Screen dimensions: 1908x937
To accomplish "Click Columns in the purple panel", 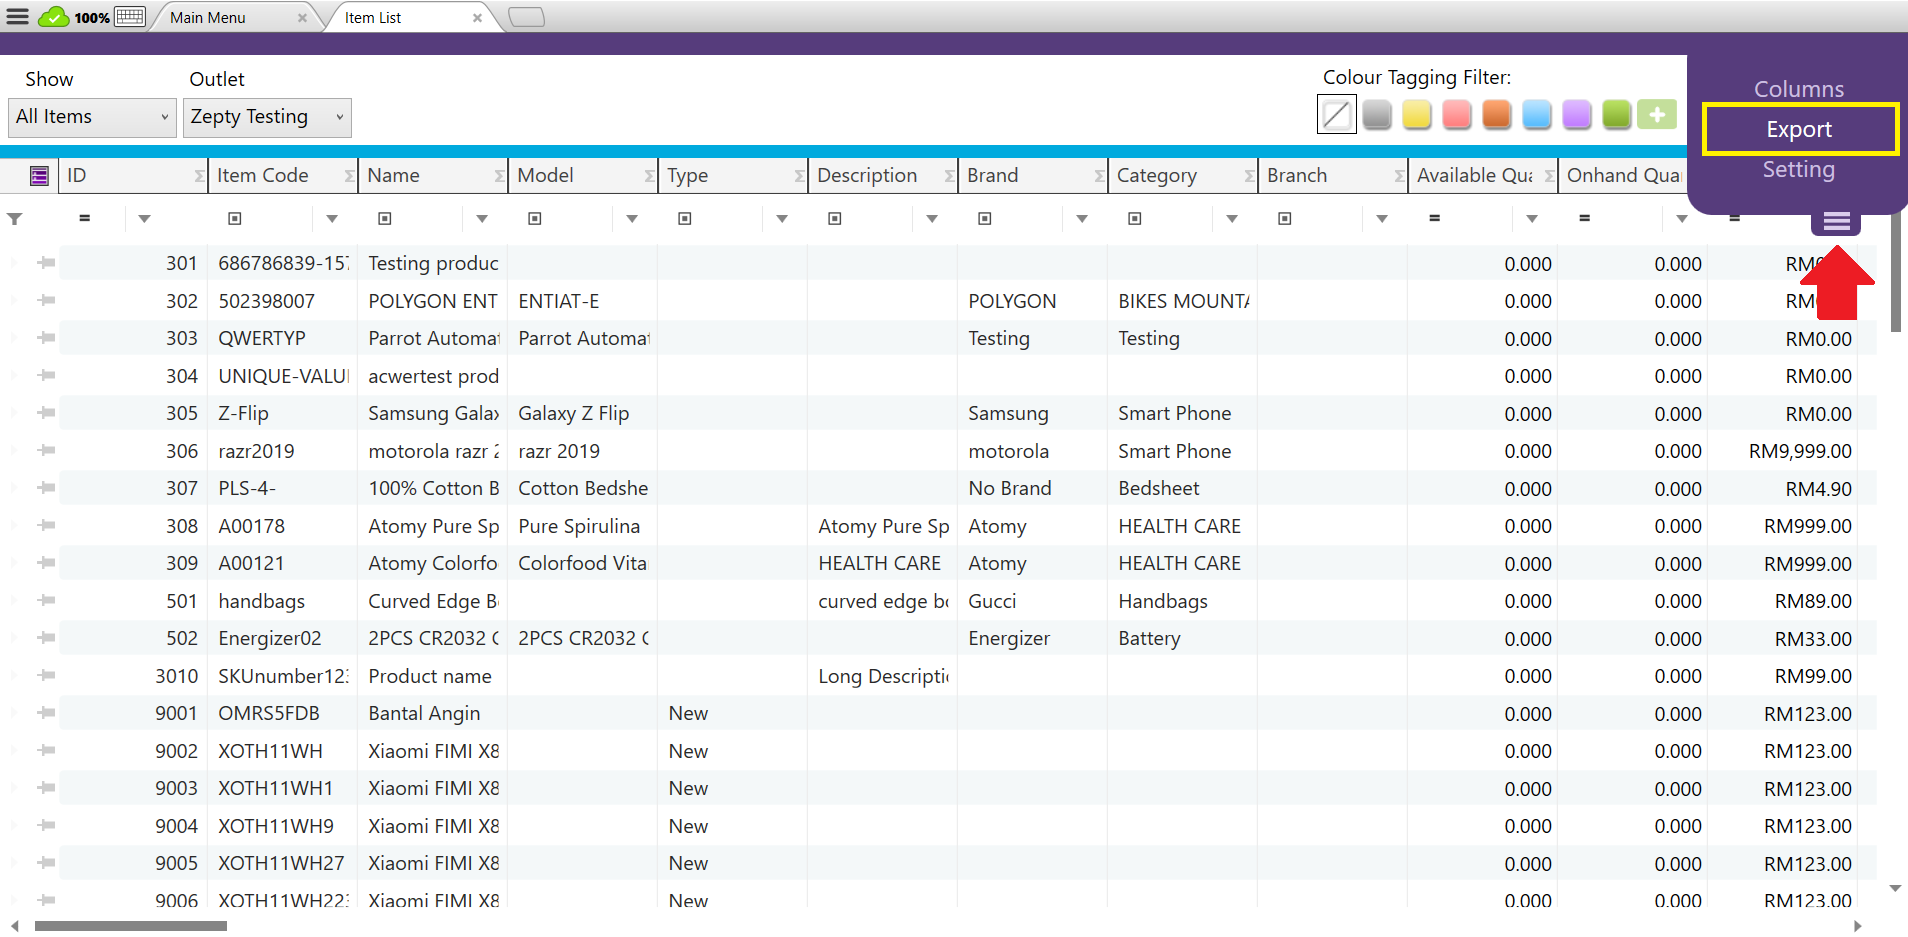I will click(1798, 89).
